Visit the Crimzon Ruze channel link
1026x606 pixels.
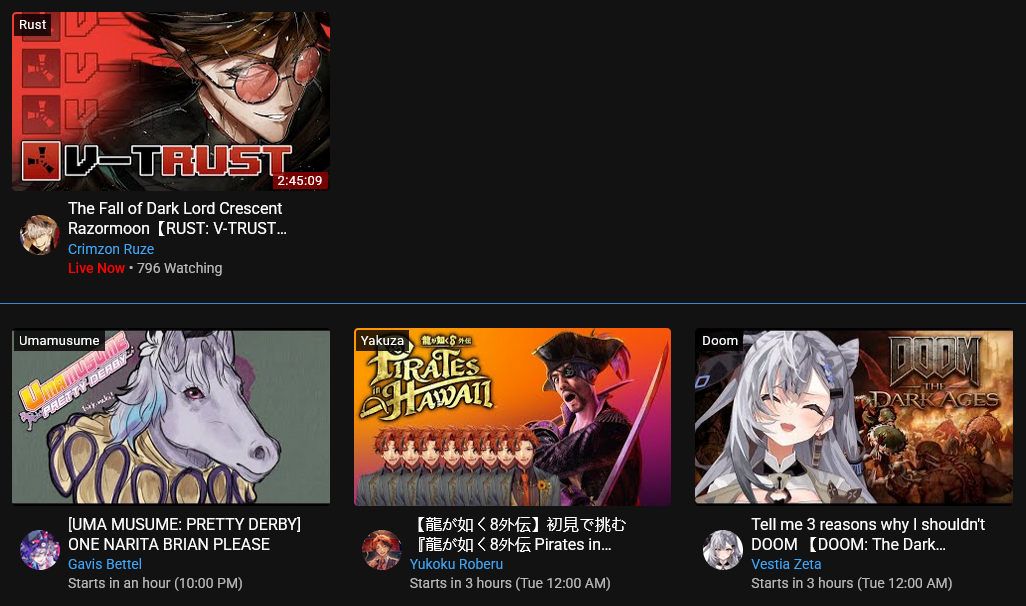111,249
